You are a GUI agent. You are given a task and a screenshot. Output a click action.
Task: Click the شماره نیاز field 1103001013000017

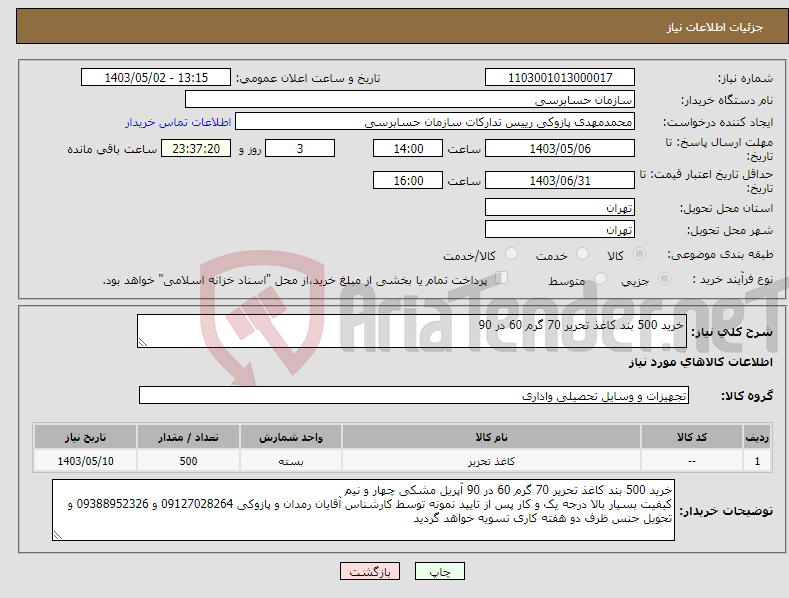coord(560,78)
